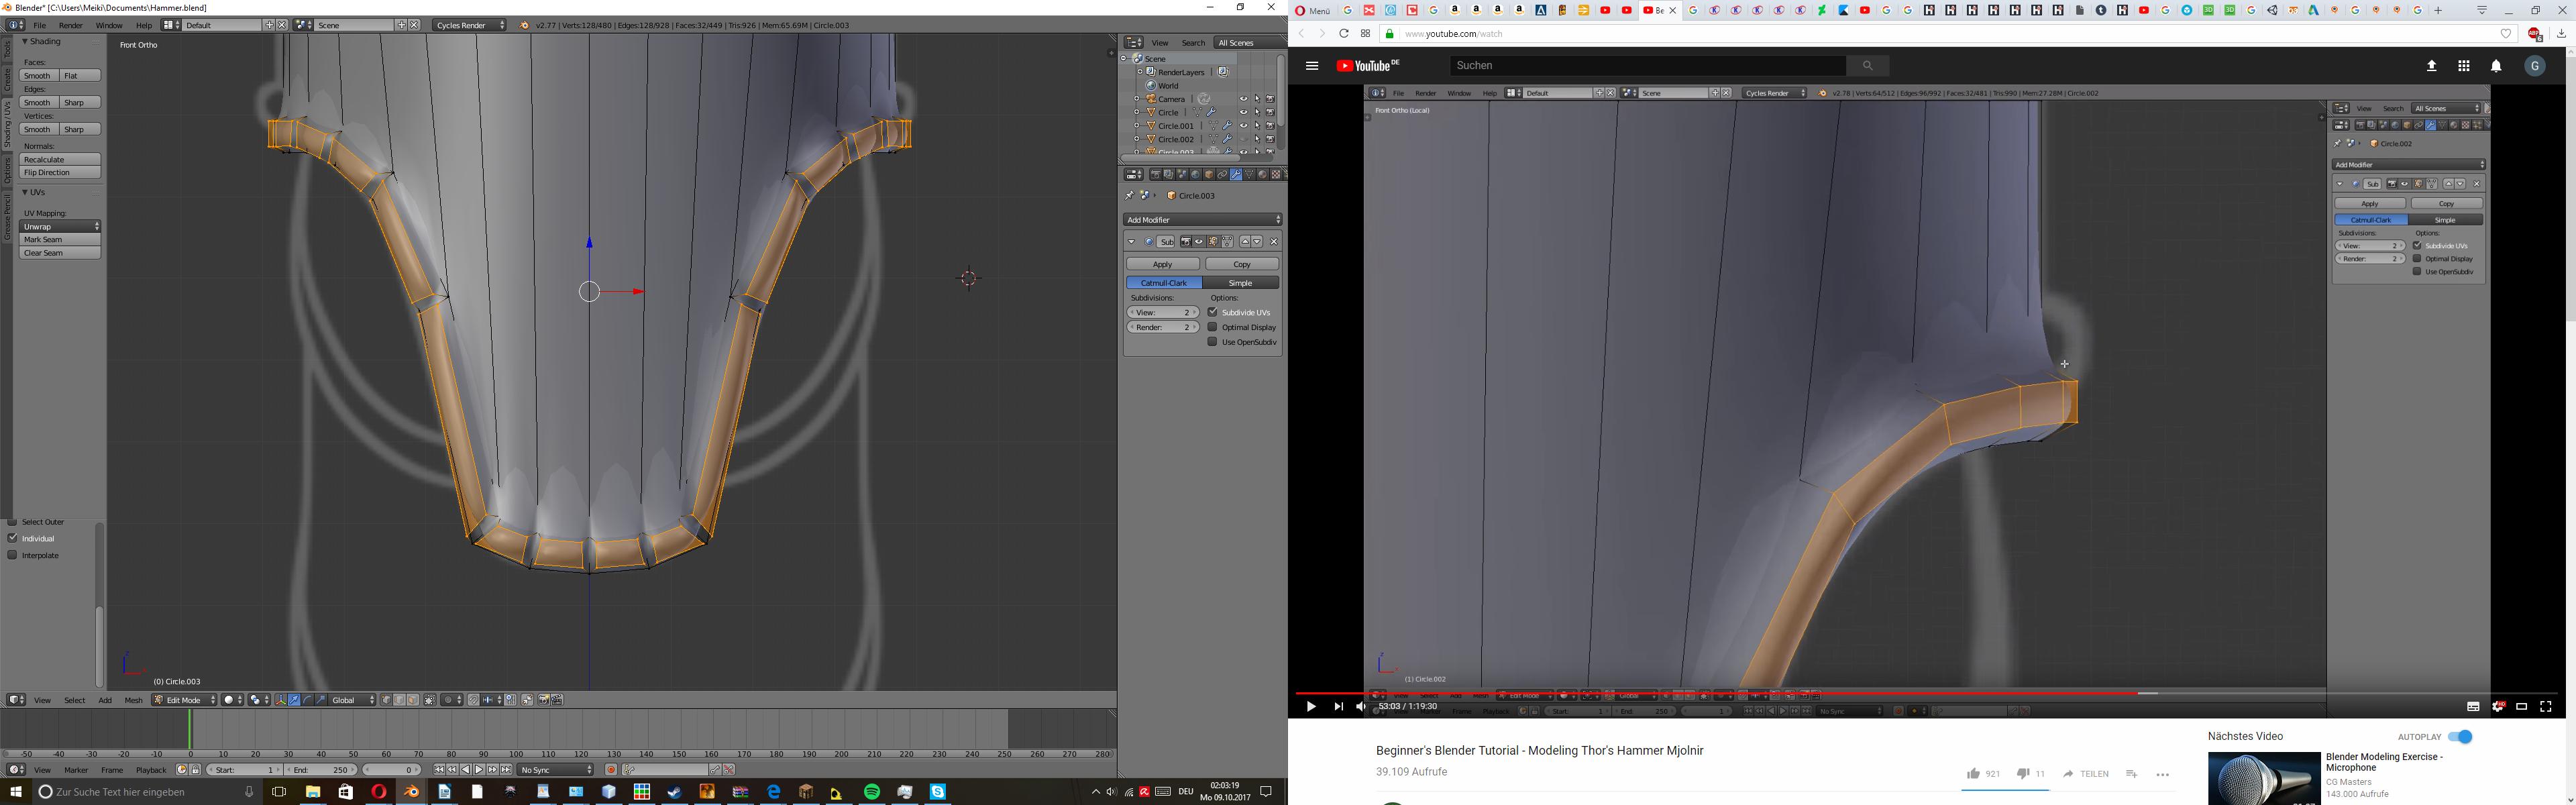This screenshot has height=805, width=2576.
Task: Click the OpenGL render image camera icon
Action: pyautogui.click(x=544, y=700)
